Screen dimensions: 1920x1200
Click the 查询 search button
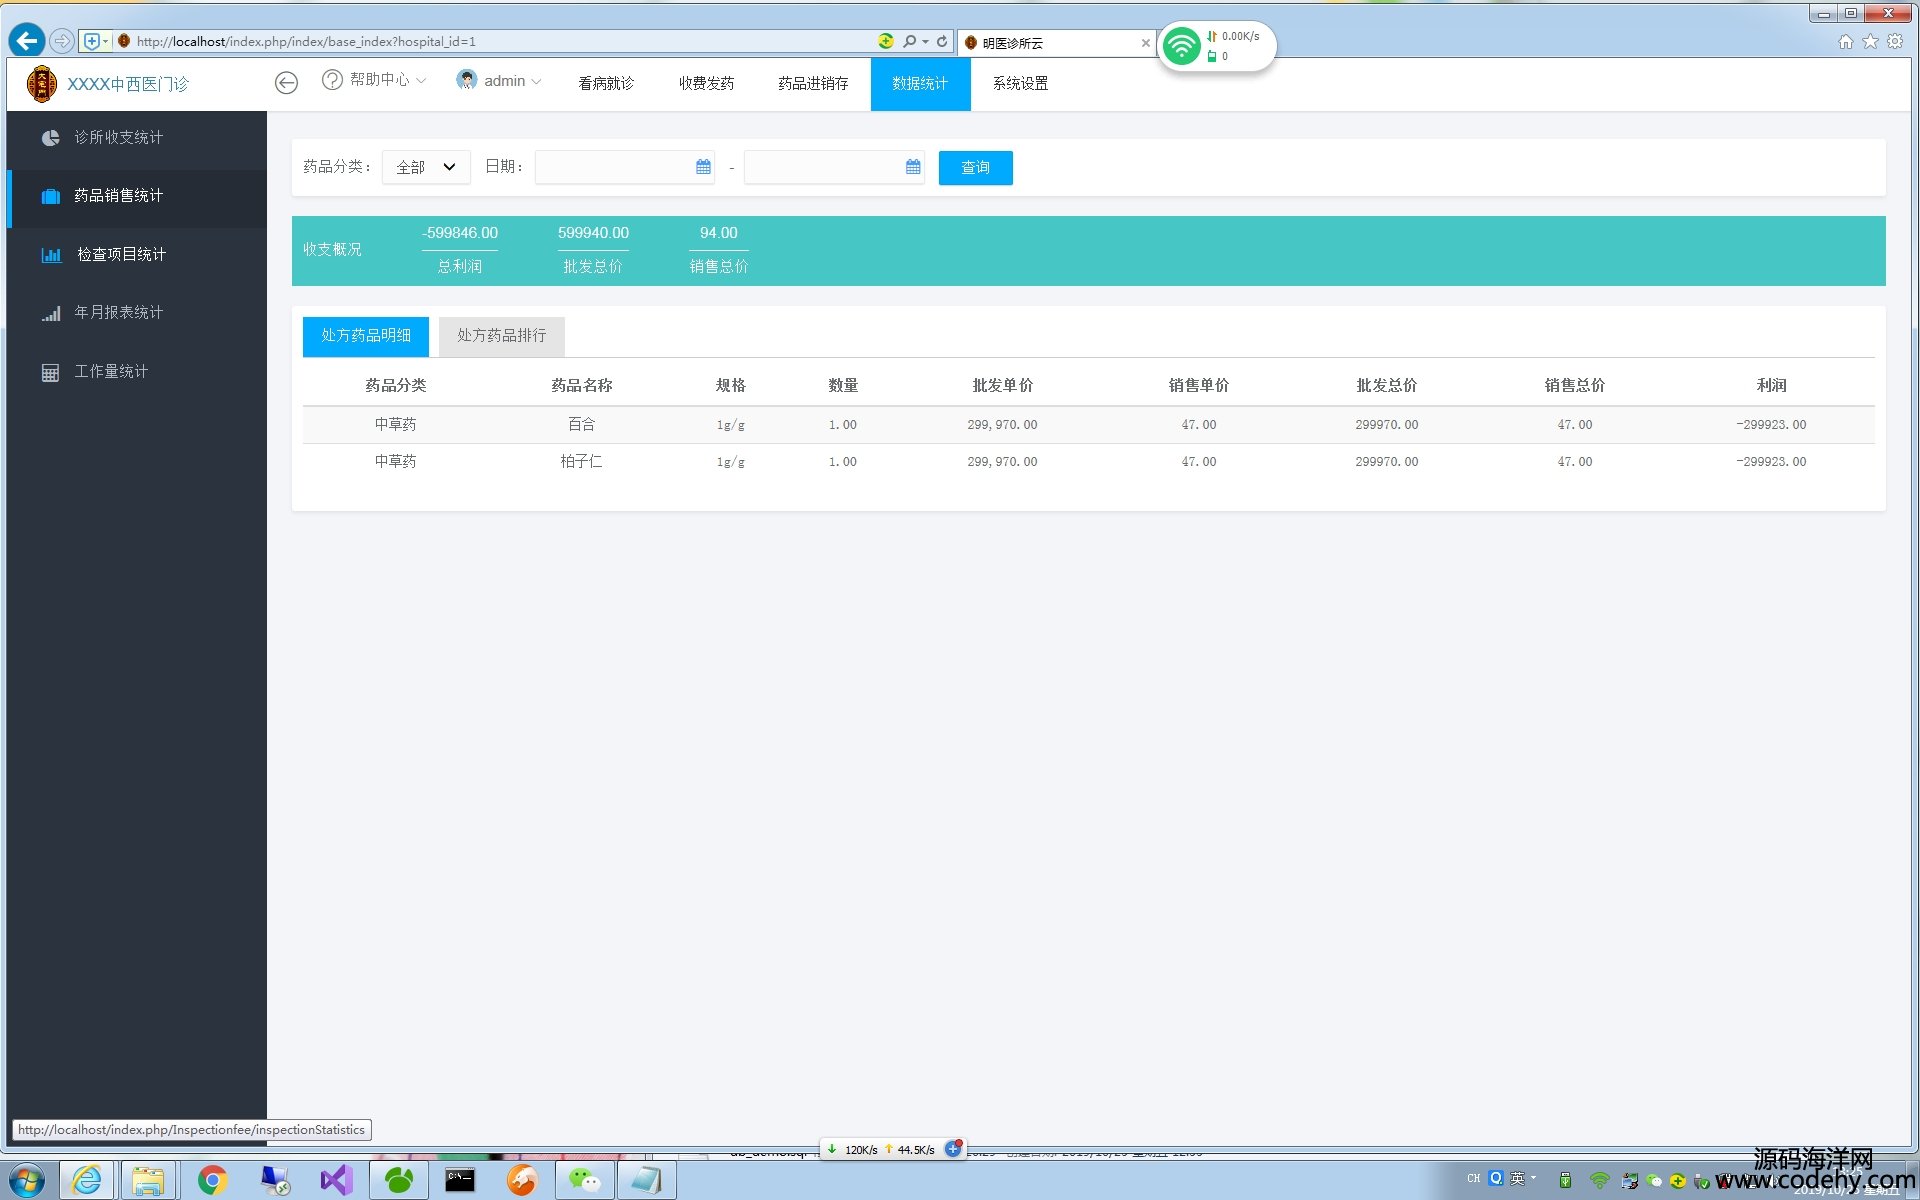[975, 168]
